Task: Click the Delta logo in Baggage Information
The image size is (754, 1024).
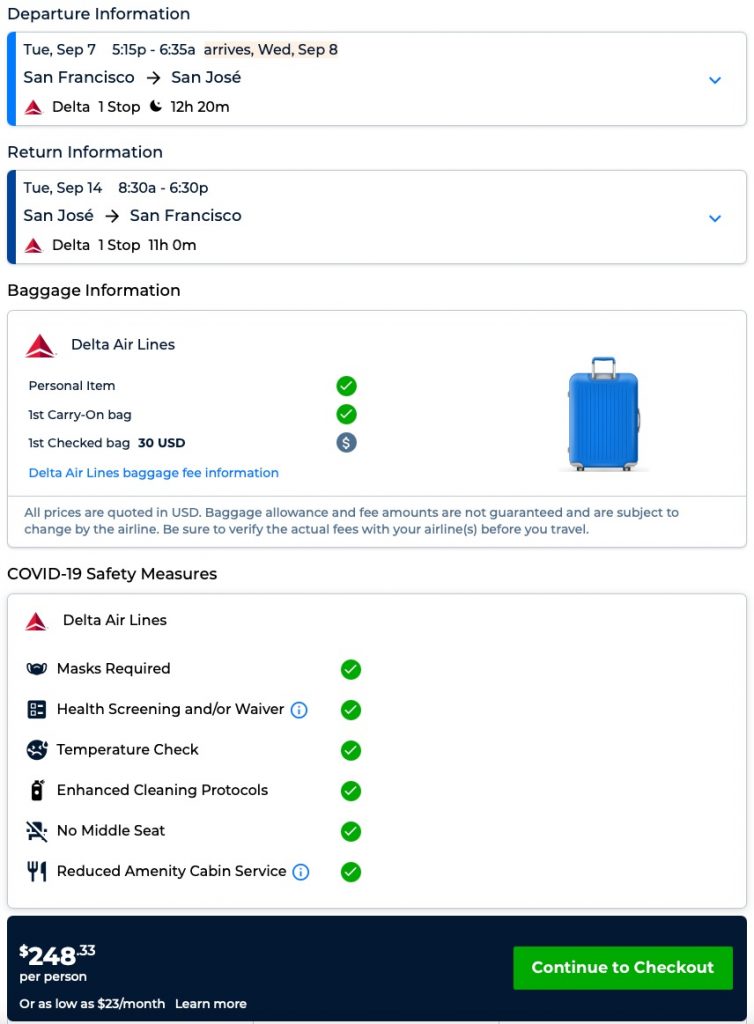Action: (x=41, y=346)
